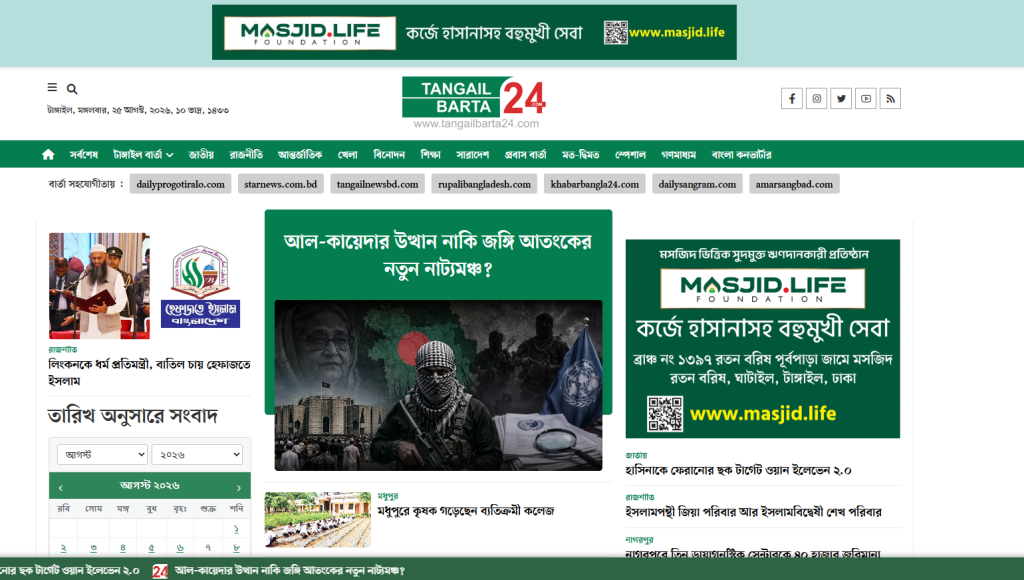The image size is (1024, 580).
Task: Read মধুপুরে কৃষক গড়ছেন ব্যতিক্রমী কলেজ
Action: [x=466, y=511]
